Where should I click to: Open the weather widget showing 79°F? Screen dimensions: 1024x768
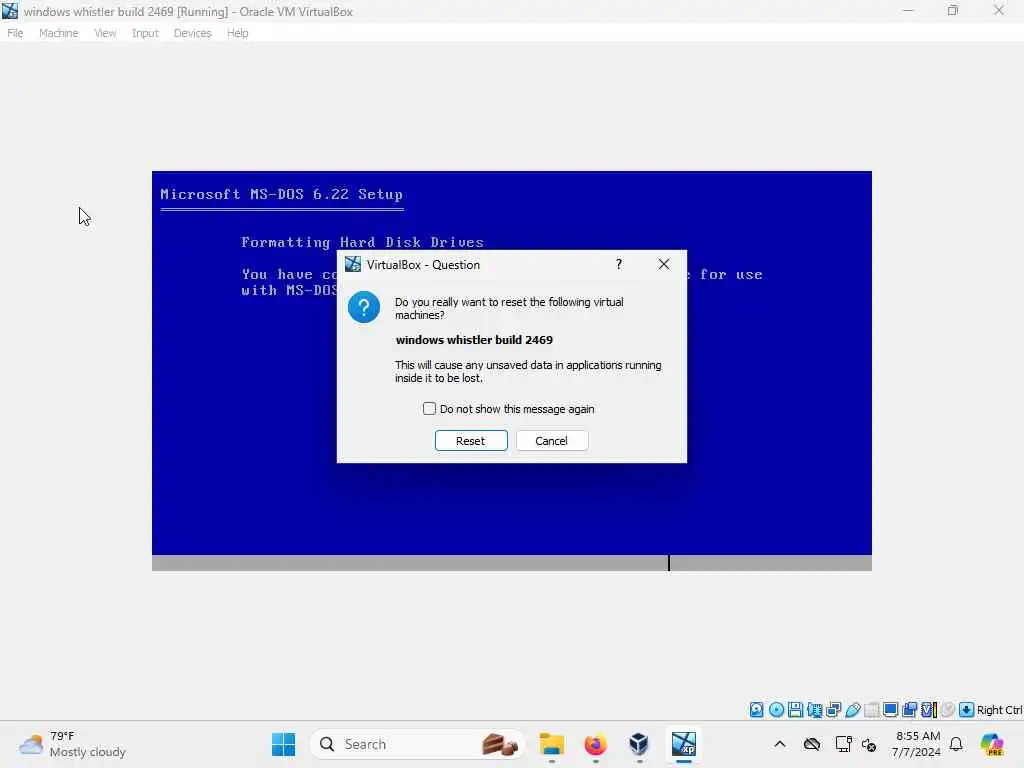pyautogui.click(x=72, y=744)
